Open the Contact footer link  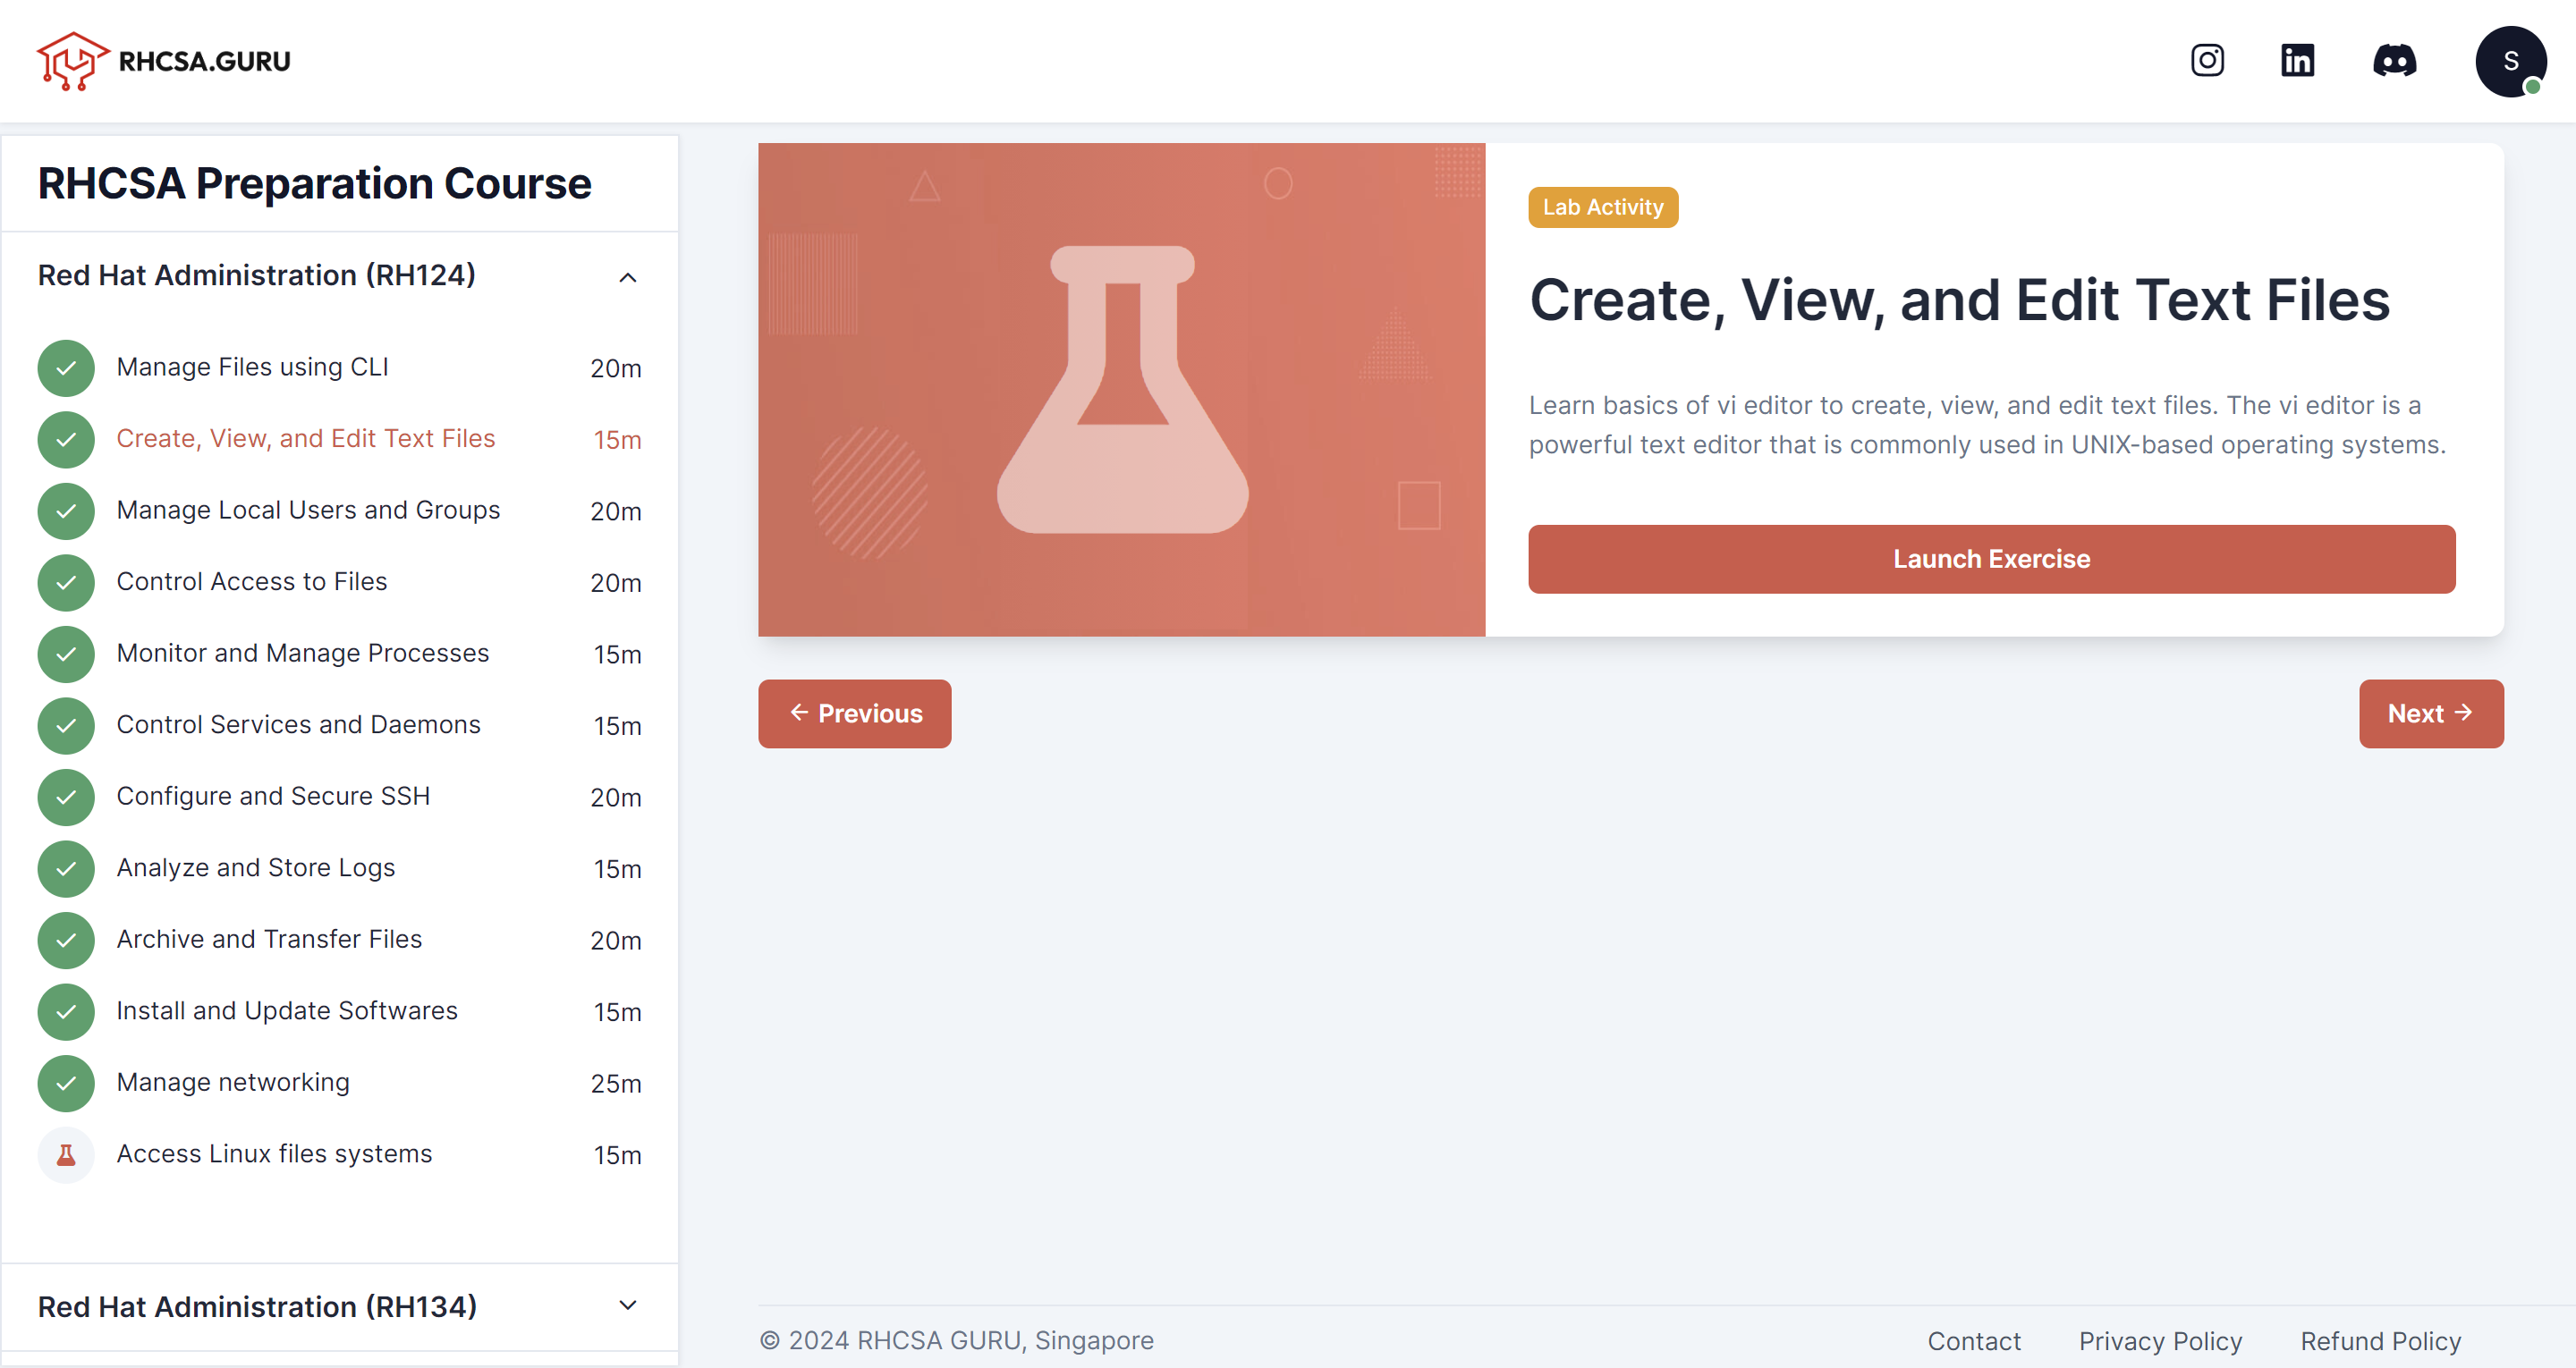(x=1974, y=1341)
